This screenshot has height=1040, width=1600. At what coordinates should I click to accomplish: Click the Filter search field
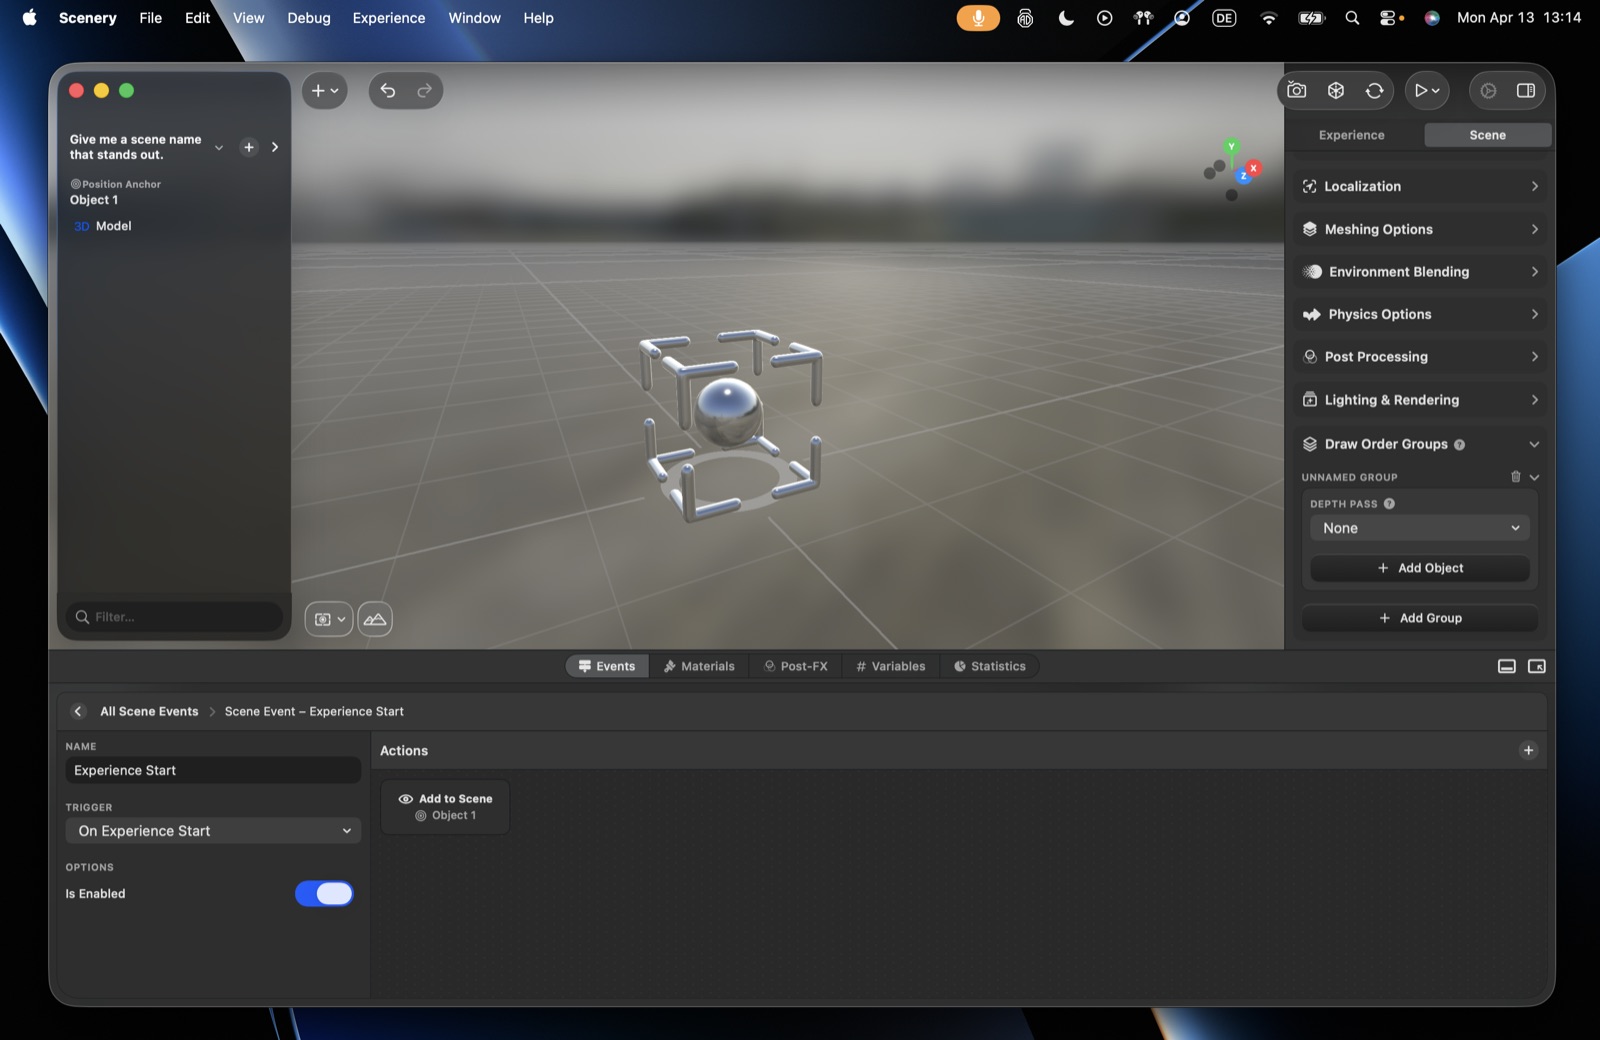pyautogui.click(x=175, y=617)
